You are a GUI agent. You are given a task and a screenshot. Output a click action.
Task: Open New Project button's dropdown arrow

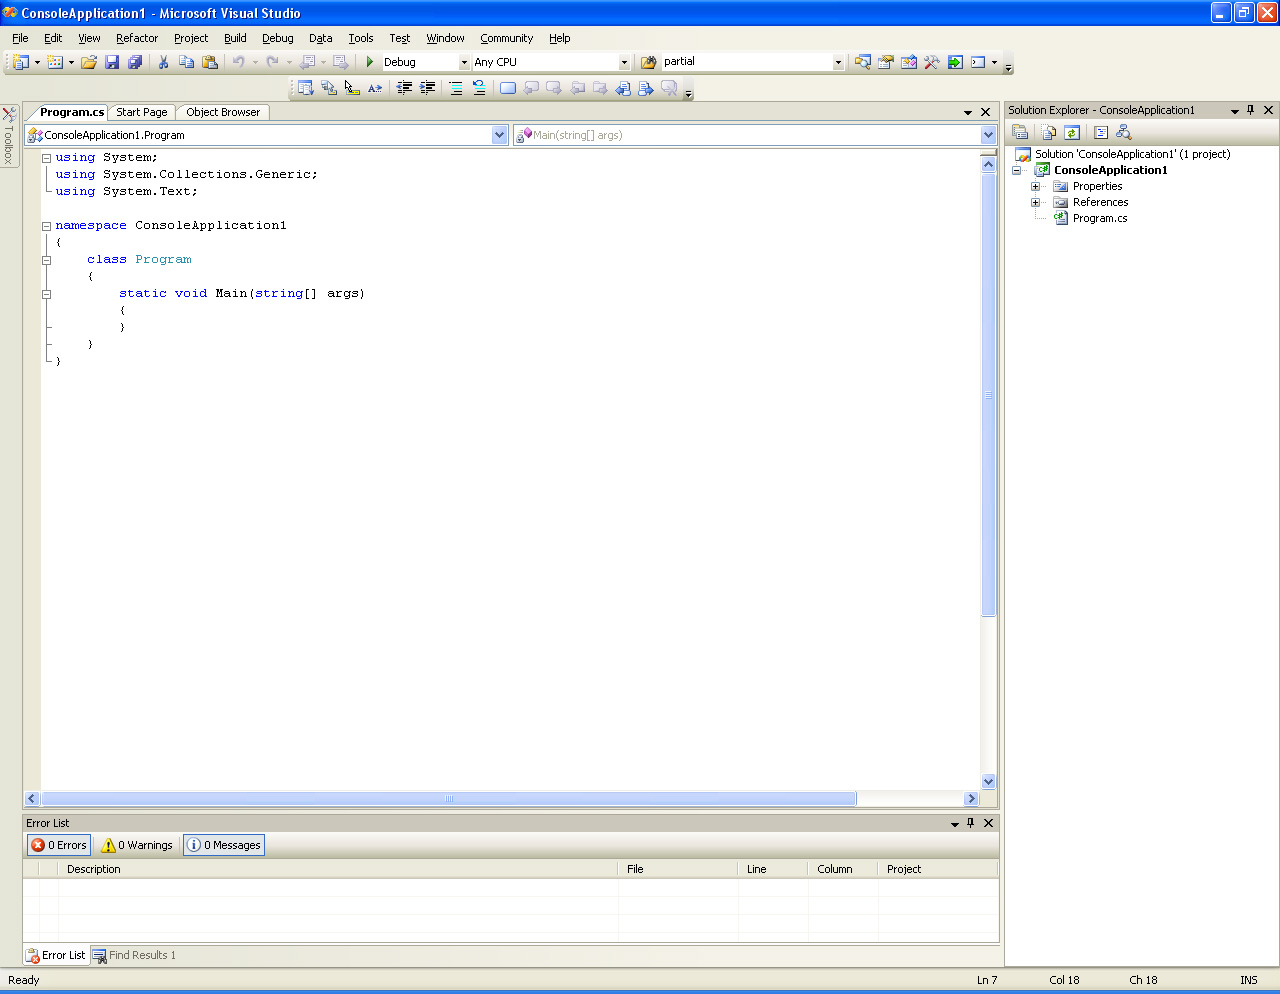[x=37, y=62]
